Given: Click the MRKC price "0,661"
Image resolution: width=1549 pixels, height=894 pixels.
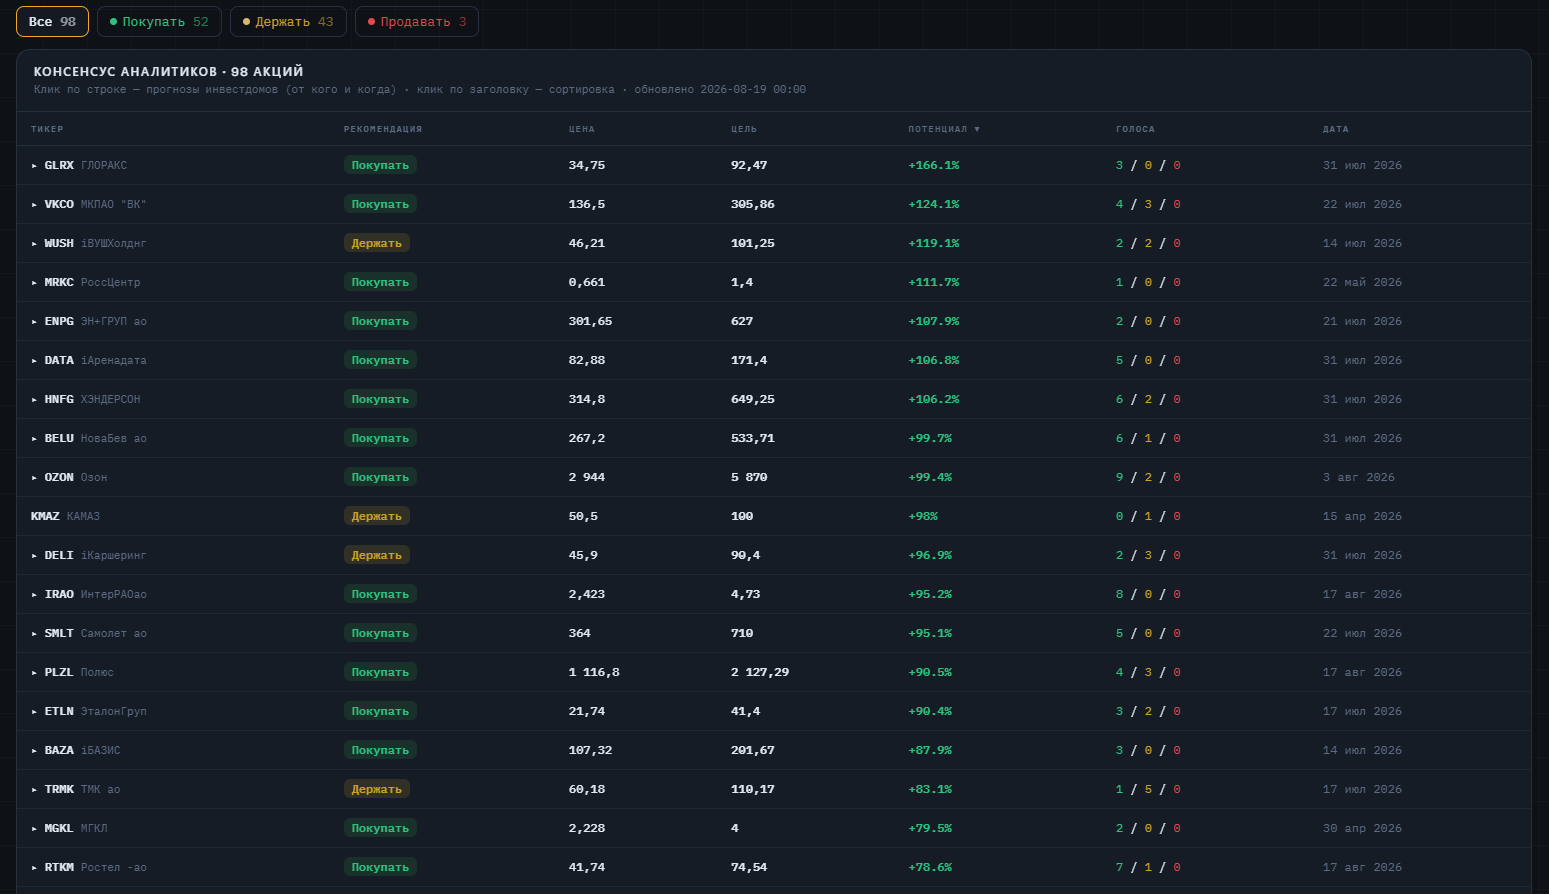Looking at the screenshot, I should [x=587, y=282].
